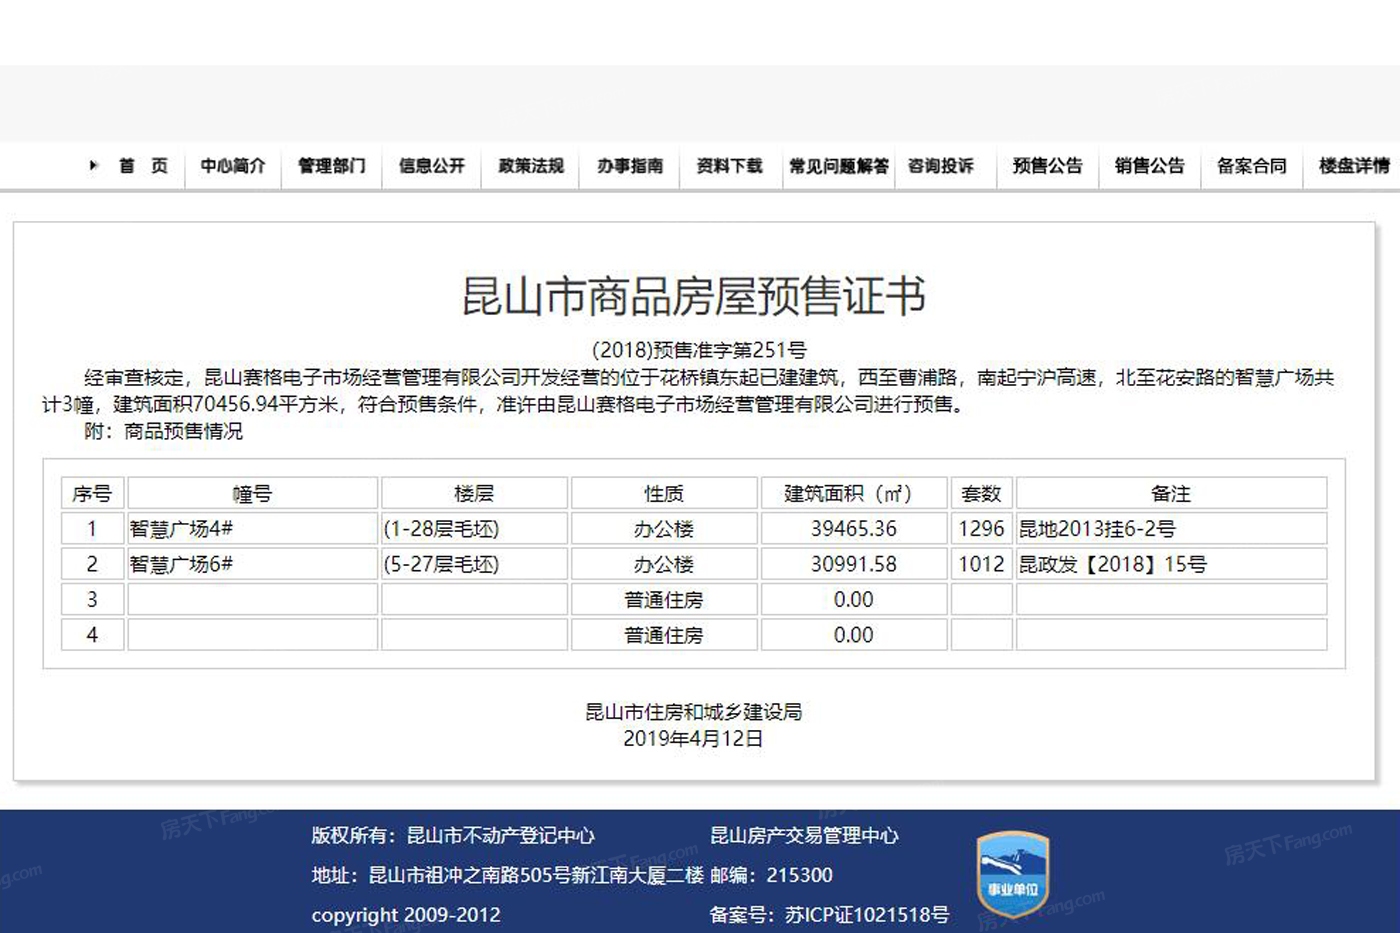Image resolution: width=1400 pixels, height=933 pixels.
Task: Select the 智慧广场6# cell
Action: point(252,564)
